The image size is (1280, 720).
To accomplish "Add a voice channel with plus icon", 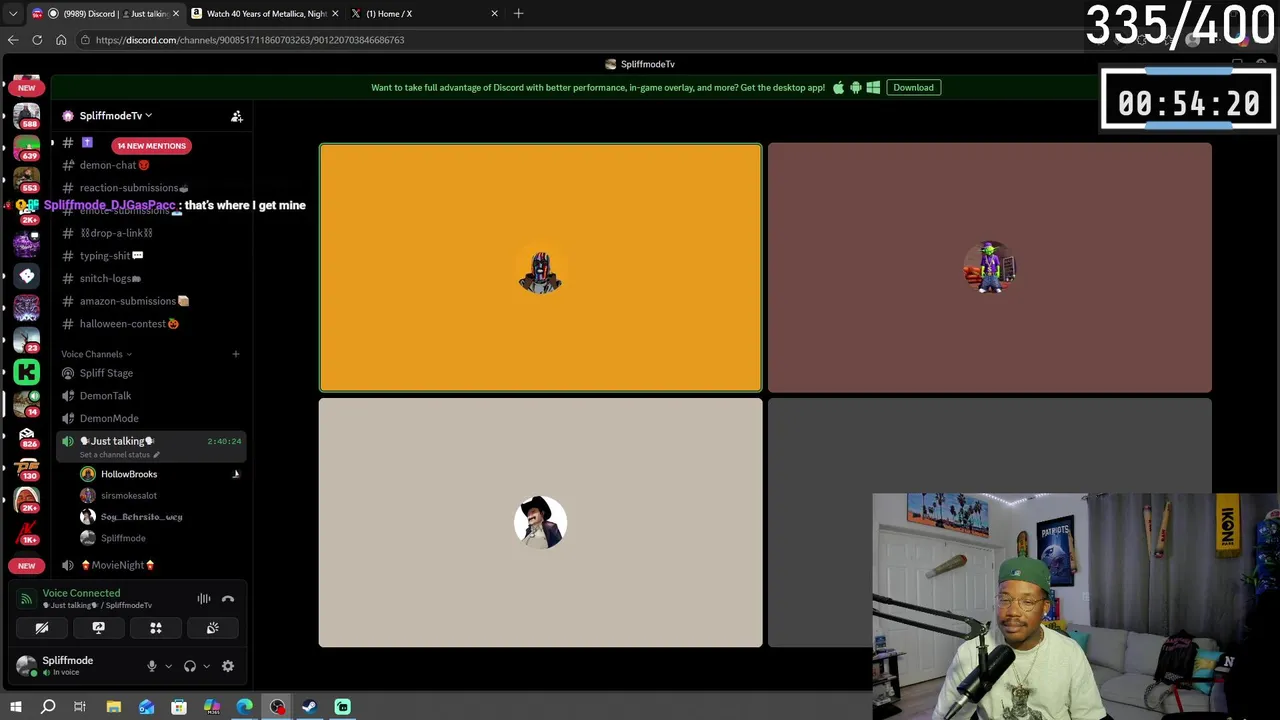I will click(x=236, y=354).
